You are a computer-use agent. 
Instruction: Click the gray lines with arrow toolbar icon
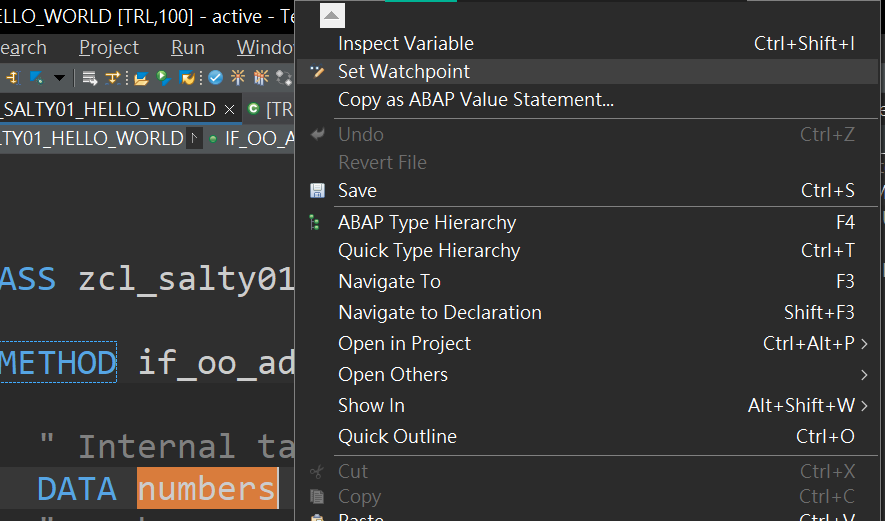coord(90,77)
